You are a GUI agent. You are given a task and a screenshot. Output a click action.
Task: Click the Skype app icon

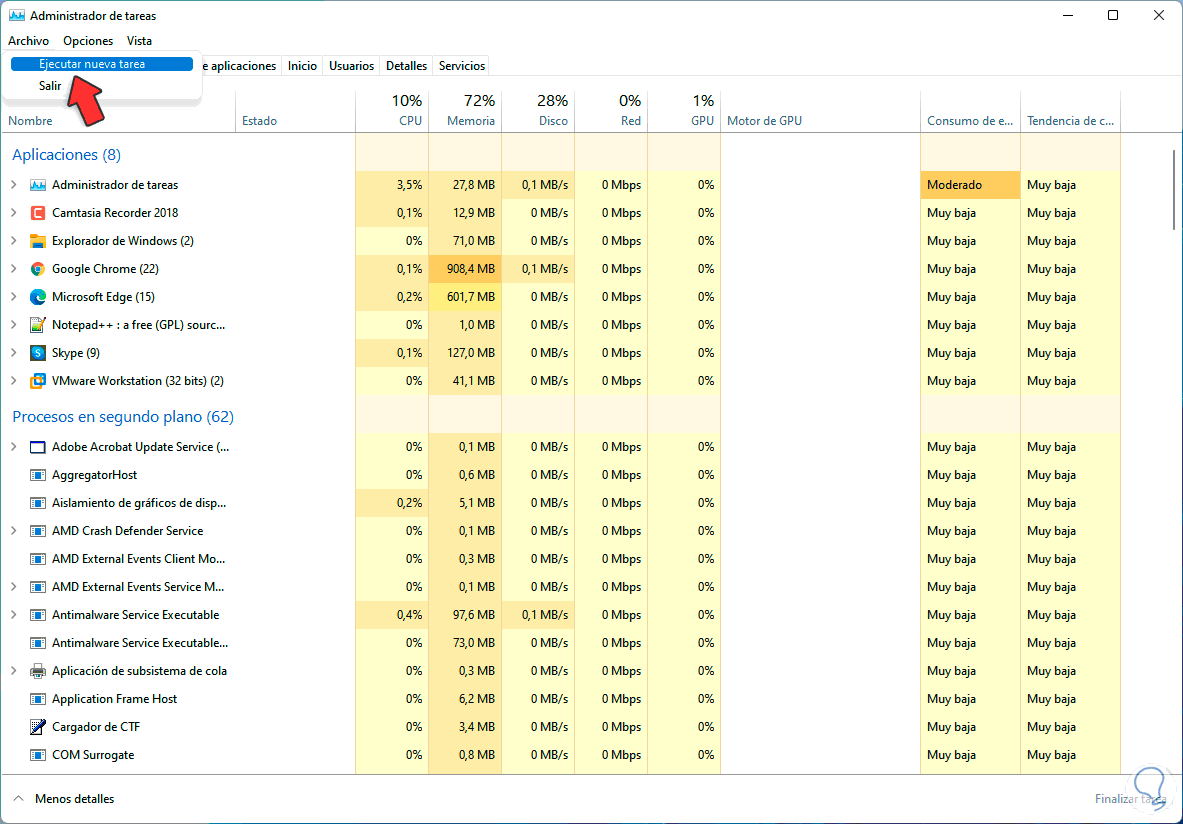click(38, 353)
